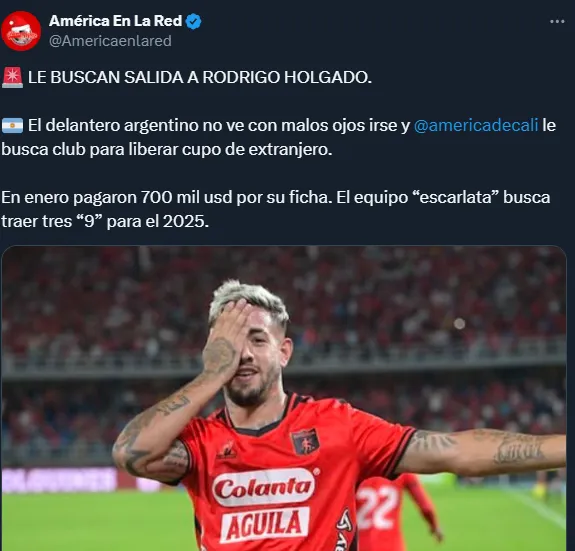Screen dimensions: 575x551
Task: Click the club crest on the red jersey
Action: tap(305, 442)
